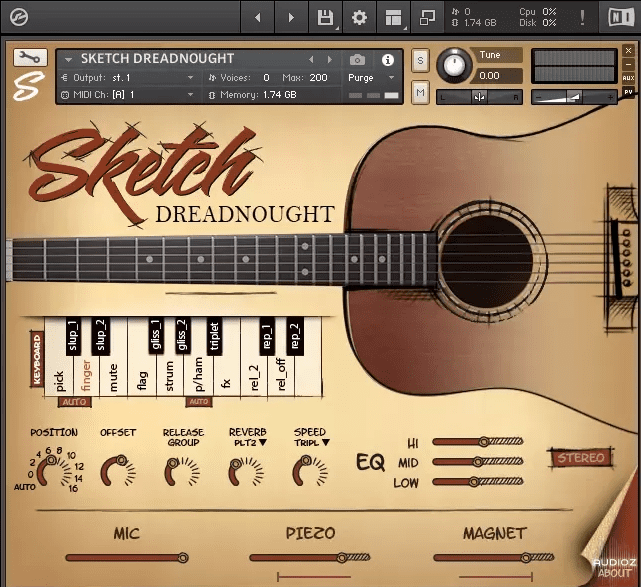Click the EQ HI slider handle
641x587 pixels.
point(484,441)
